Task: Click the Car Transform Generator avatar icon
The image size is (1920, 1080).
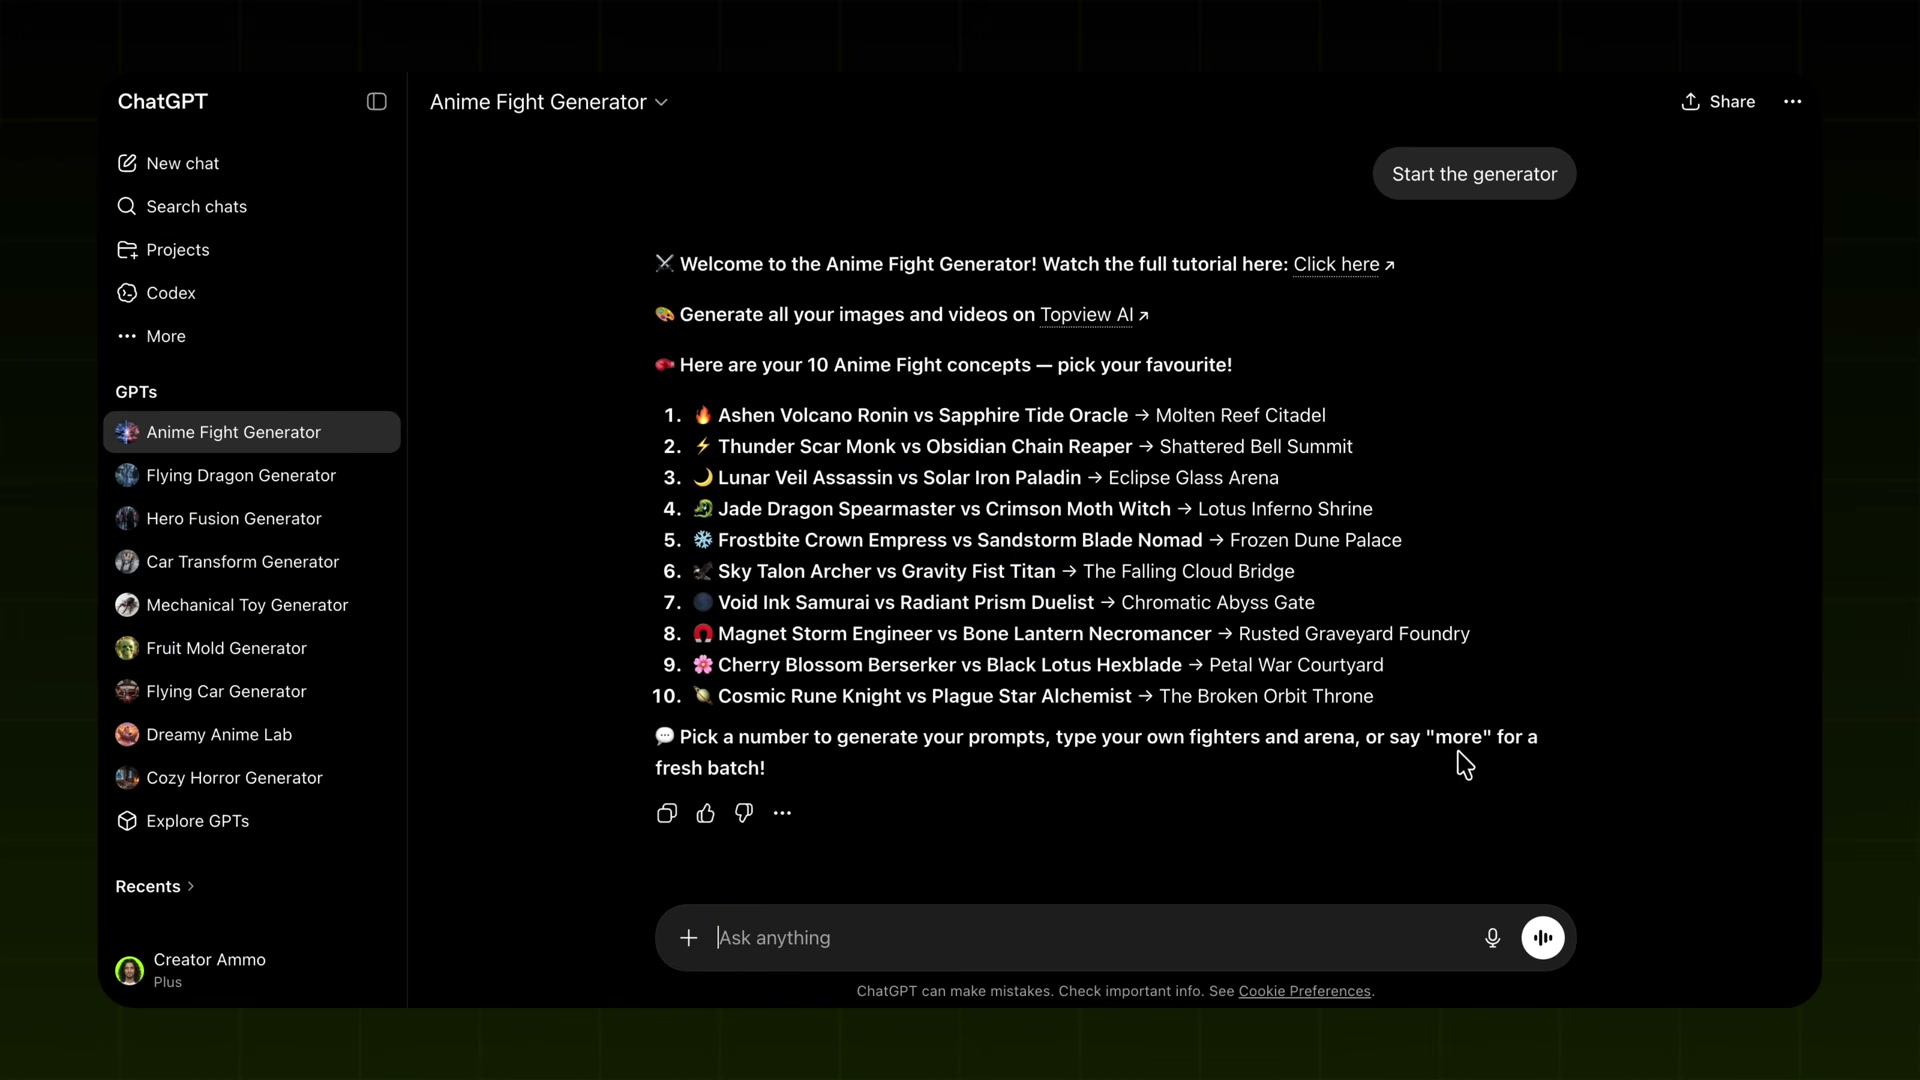Action: tap(127, 562)
